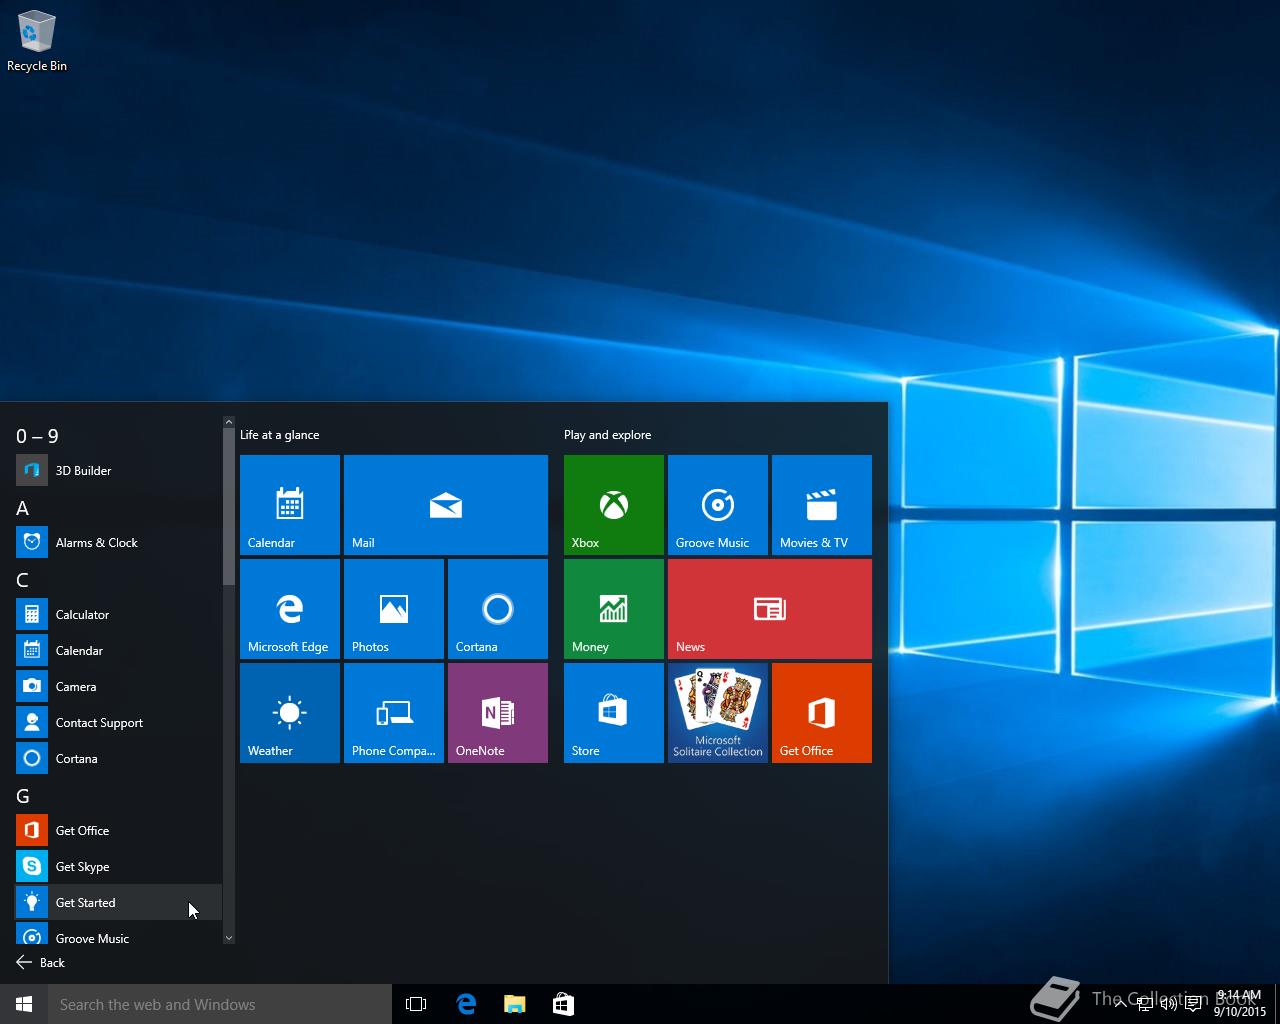
Task: Select the Recycle Bin desktop icon
Action: (x=37, y=42)
